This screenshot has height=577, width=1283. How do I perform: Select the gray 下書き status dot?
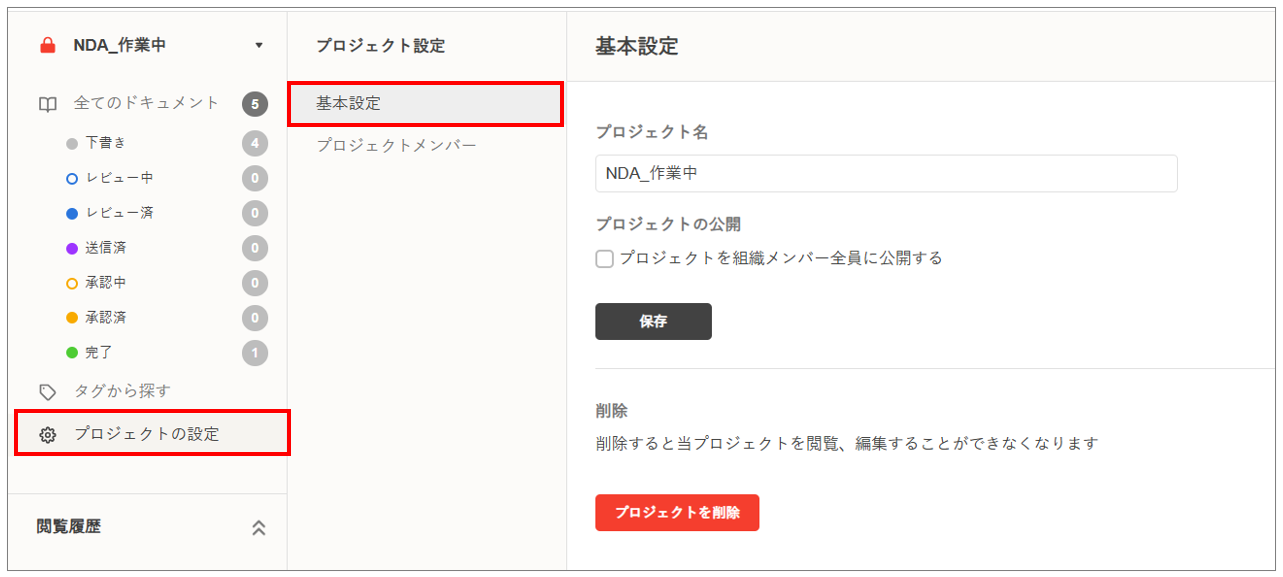tap(72, 143)
